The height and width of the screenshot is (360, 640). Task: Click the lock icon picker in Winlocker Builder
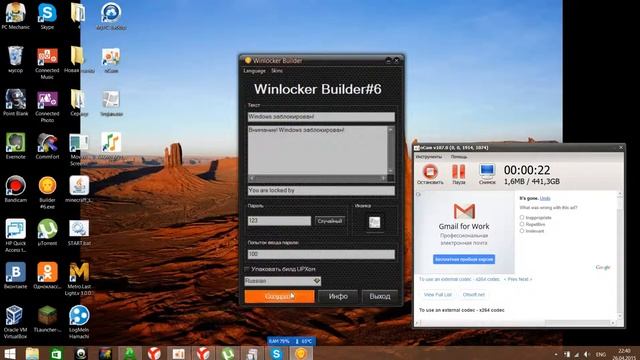pyautogui.click(x=374, y=222)
